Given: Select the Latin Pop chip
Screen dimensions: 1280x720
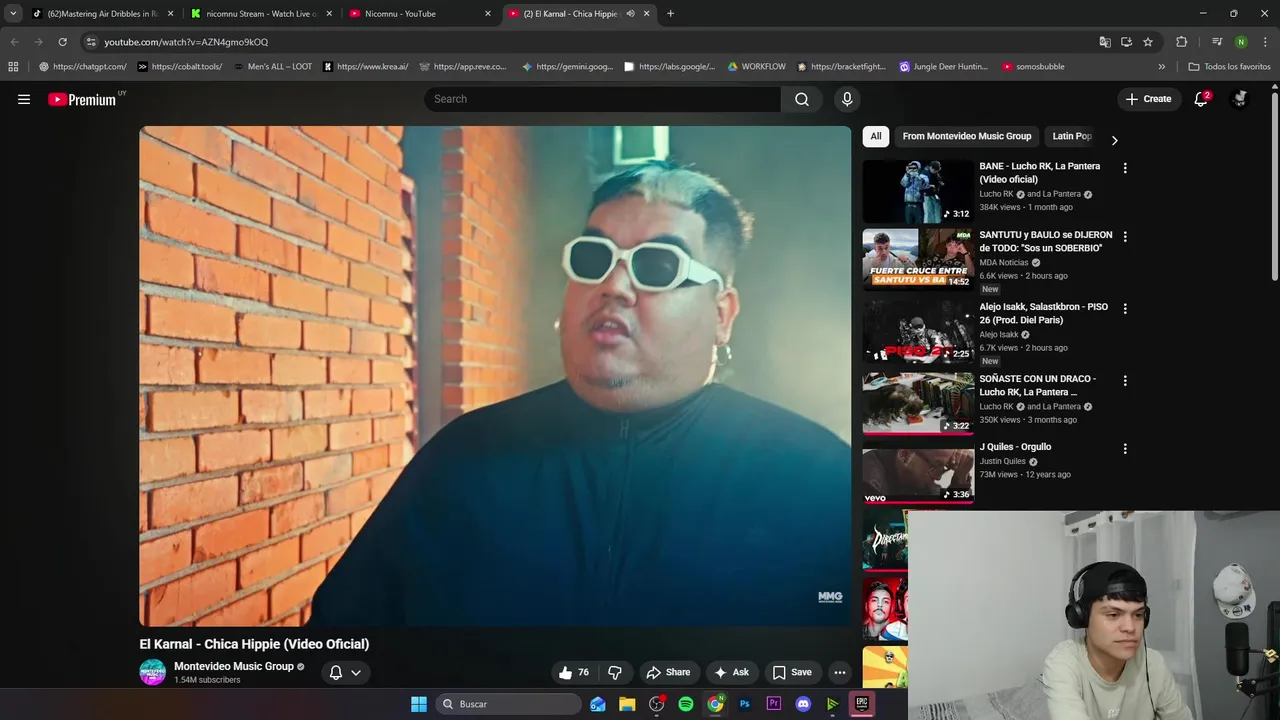Looking at the screenshot, I should tap(1072, 136).
